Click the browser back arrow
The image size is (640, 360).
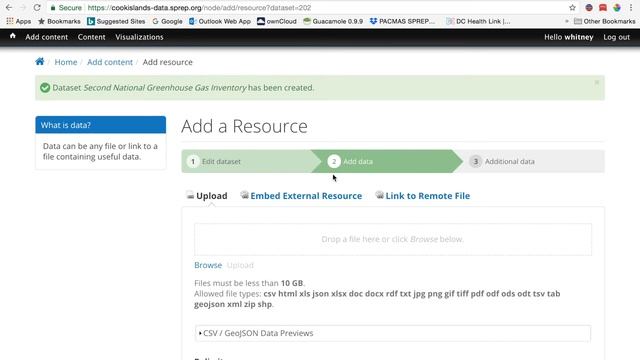[9, 7]
